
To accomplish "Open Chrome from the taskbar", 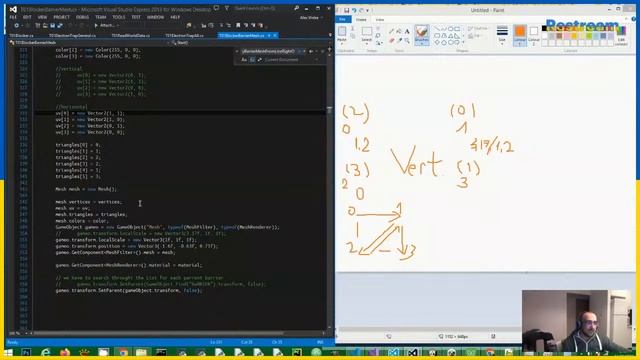I will pyautogui.click(x=122, y=352).
